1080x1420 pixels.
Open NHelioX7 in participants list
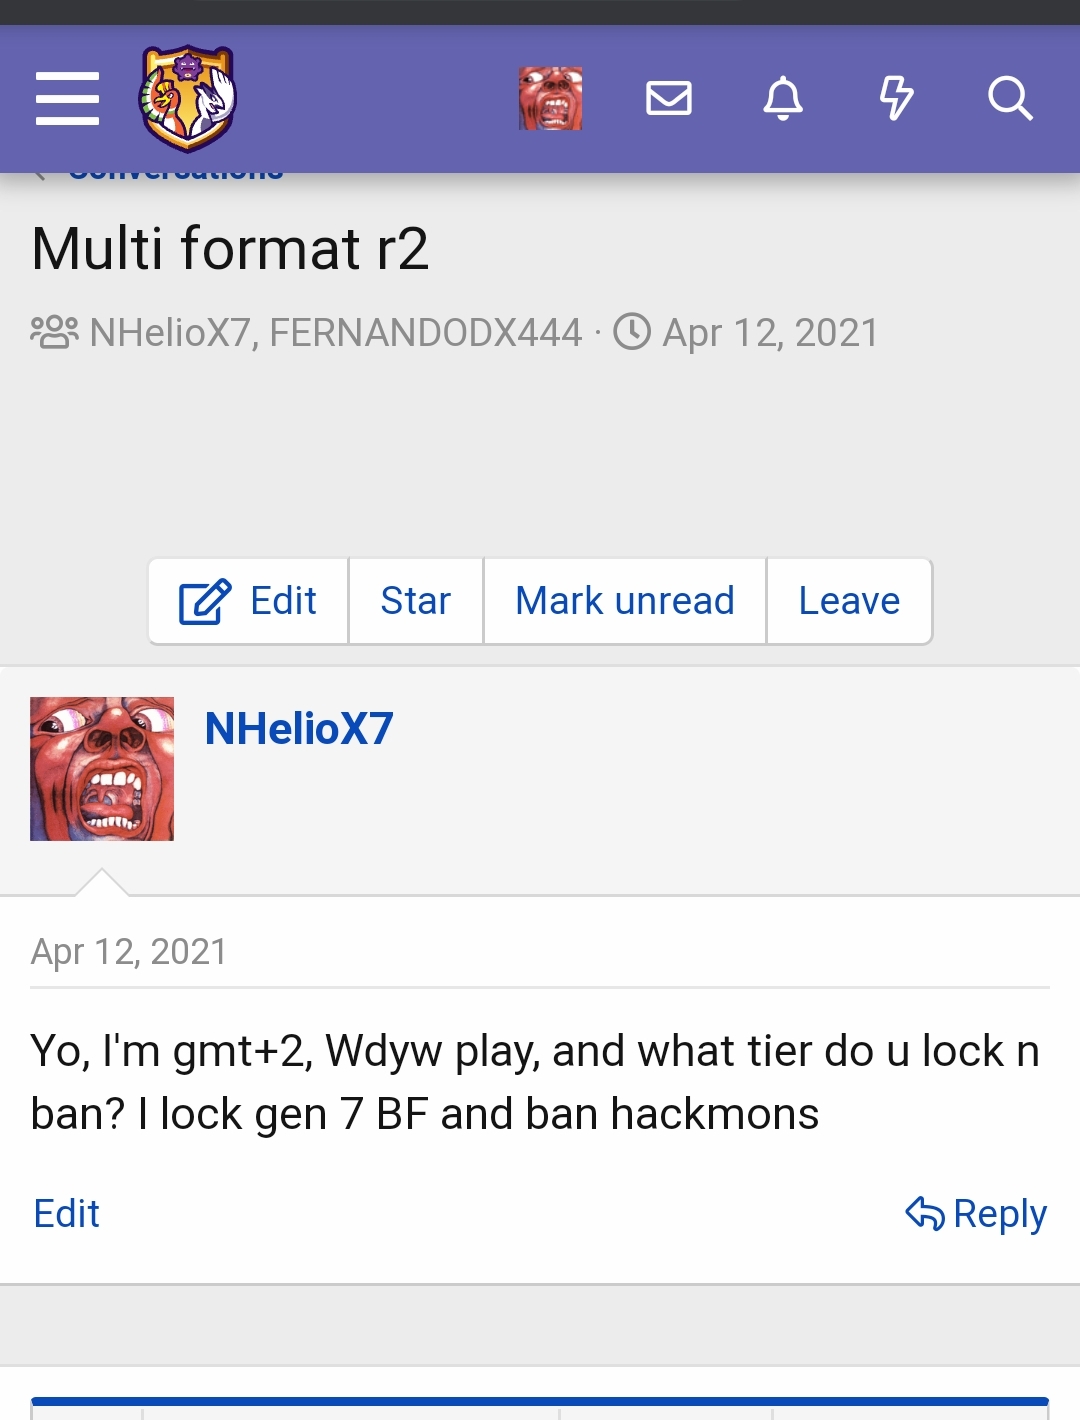point(169,333)
